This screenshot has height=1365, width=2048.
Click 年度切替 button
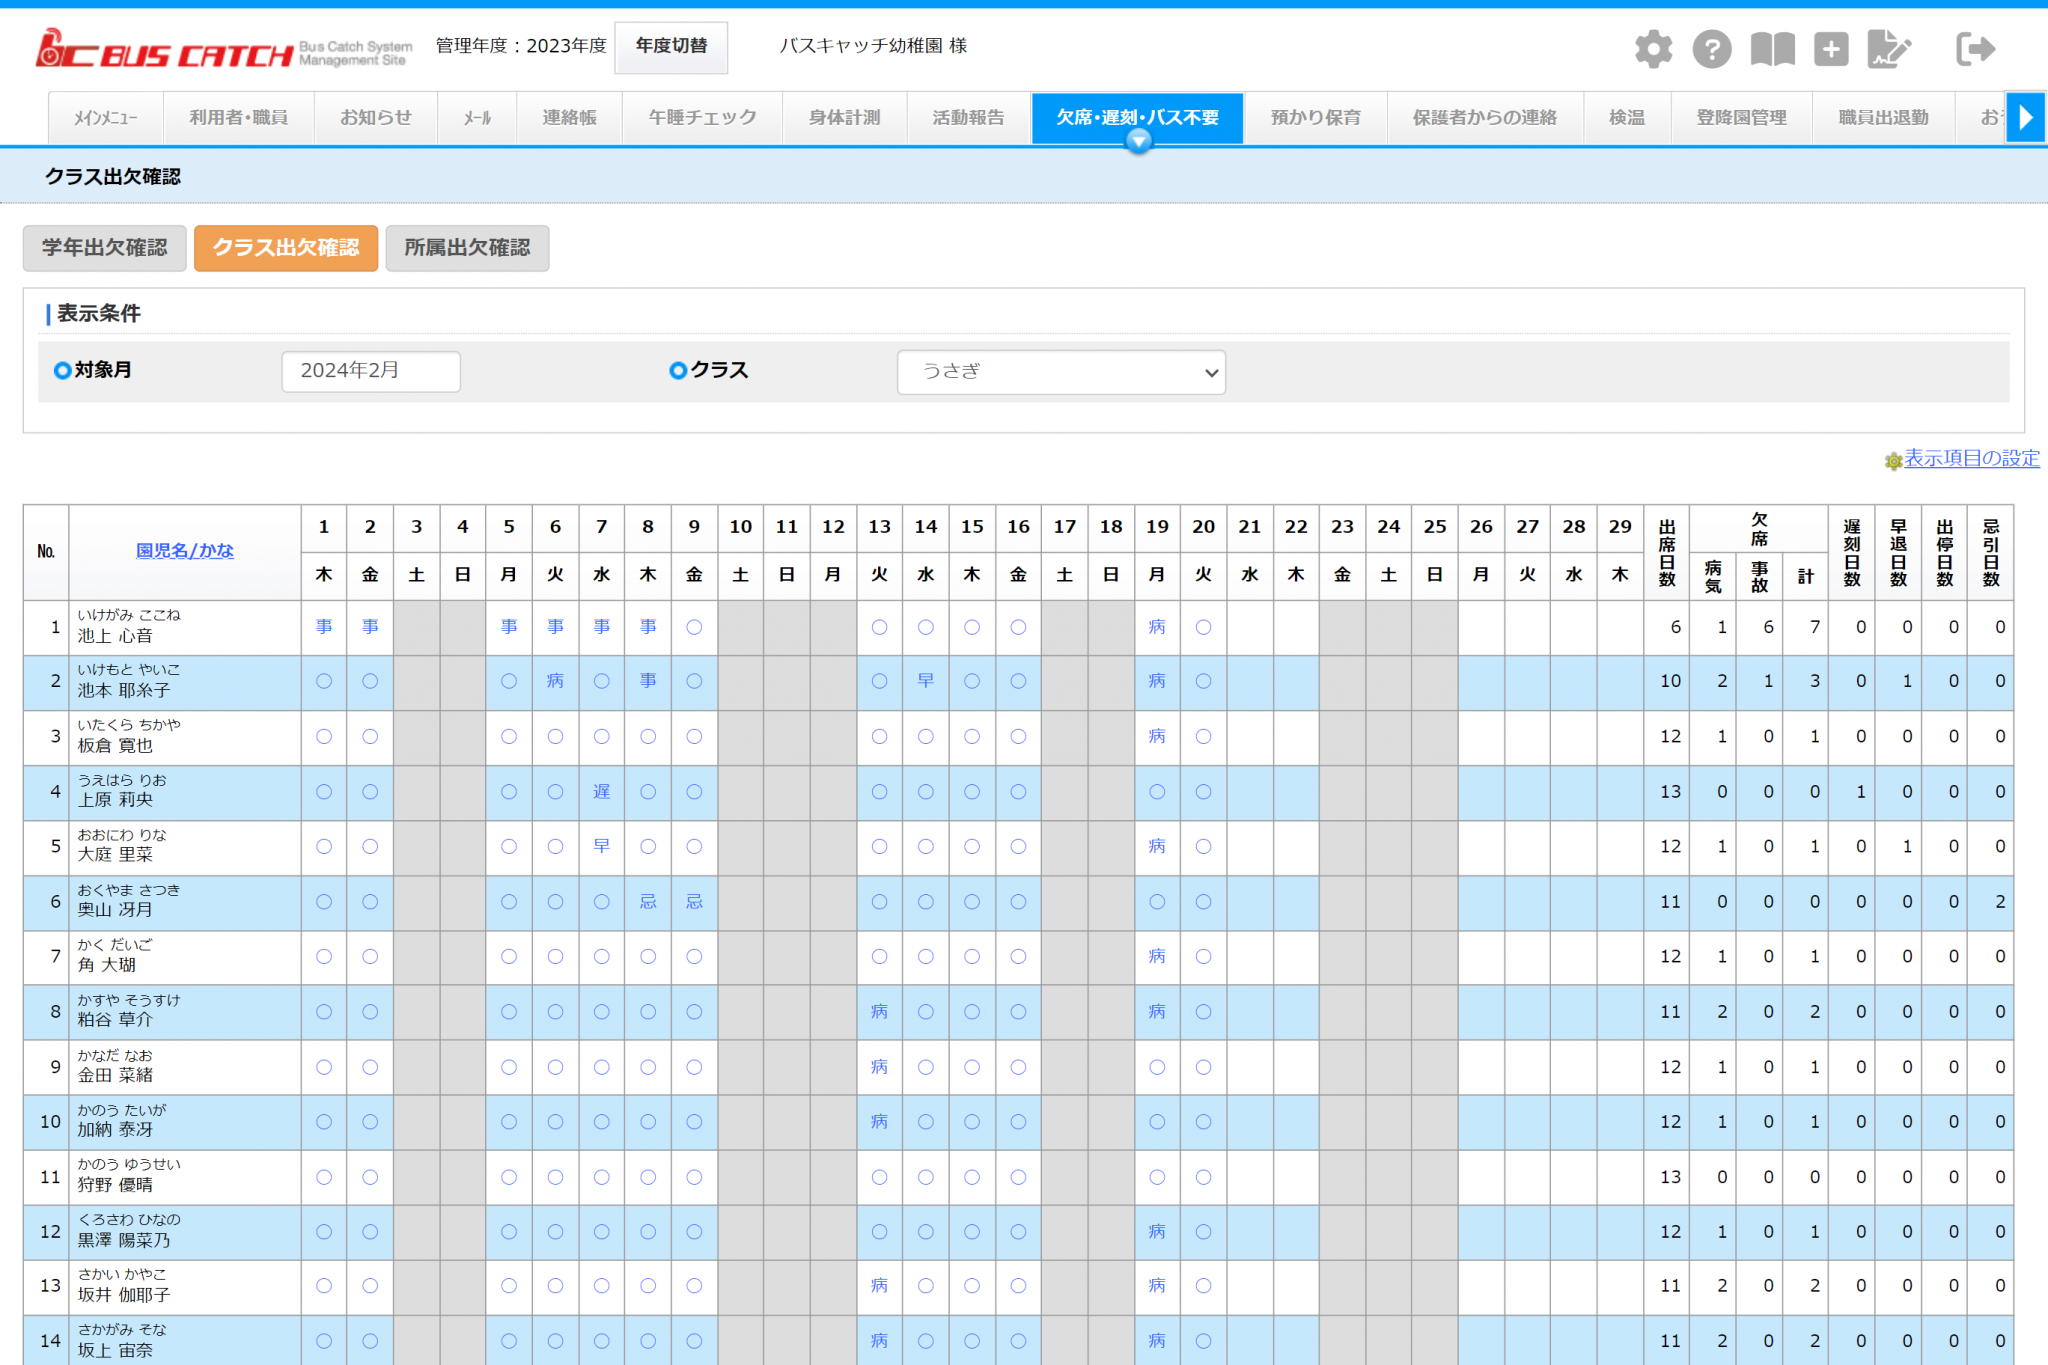pyautogui.click(x=671, y=47)
